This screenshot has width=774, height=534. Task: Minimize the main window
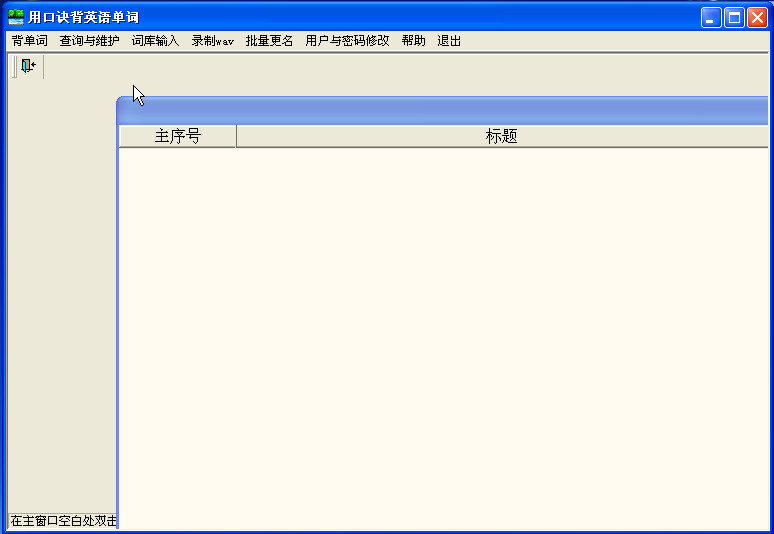click(x=711, y=18)
